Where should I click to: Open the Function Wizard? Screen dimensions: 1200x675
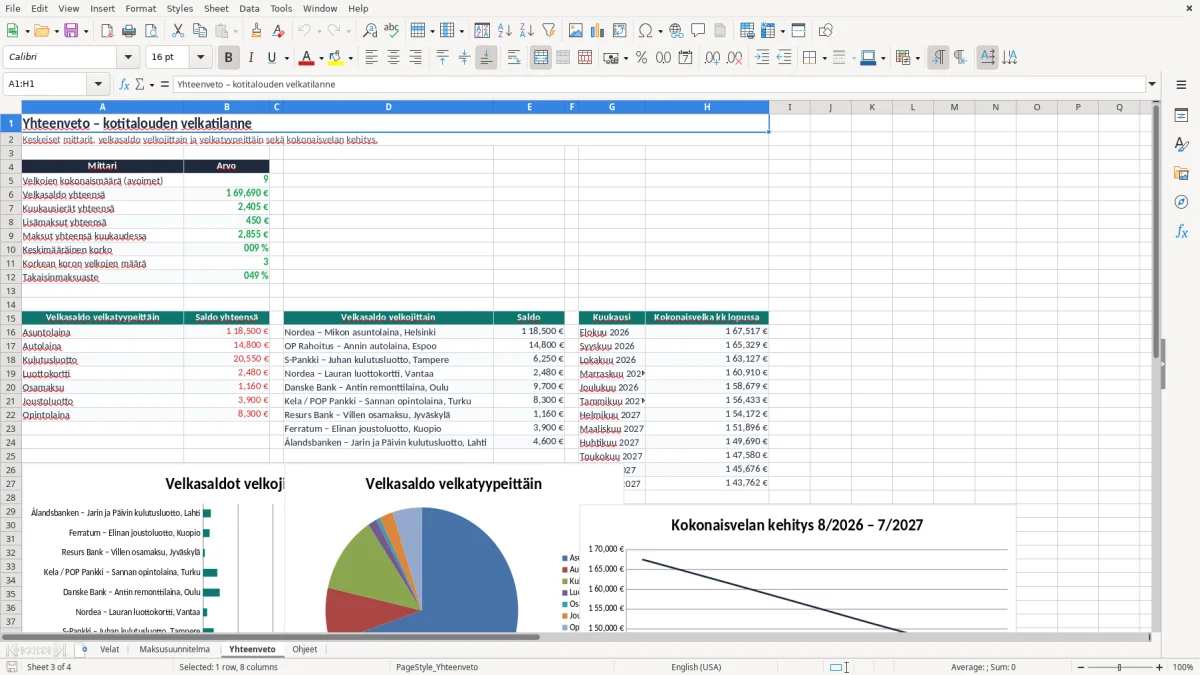click(125, 85)
